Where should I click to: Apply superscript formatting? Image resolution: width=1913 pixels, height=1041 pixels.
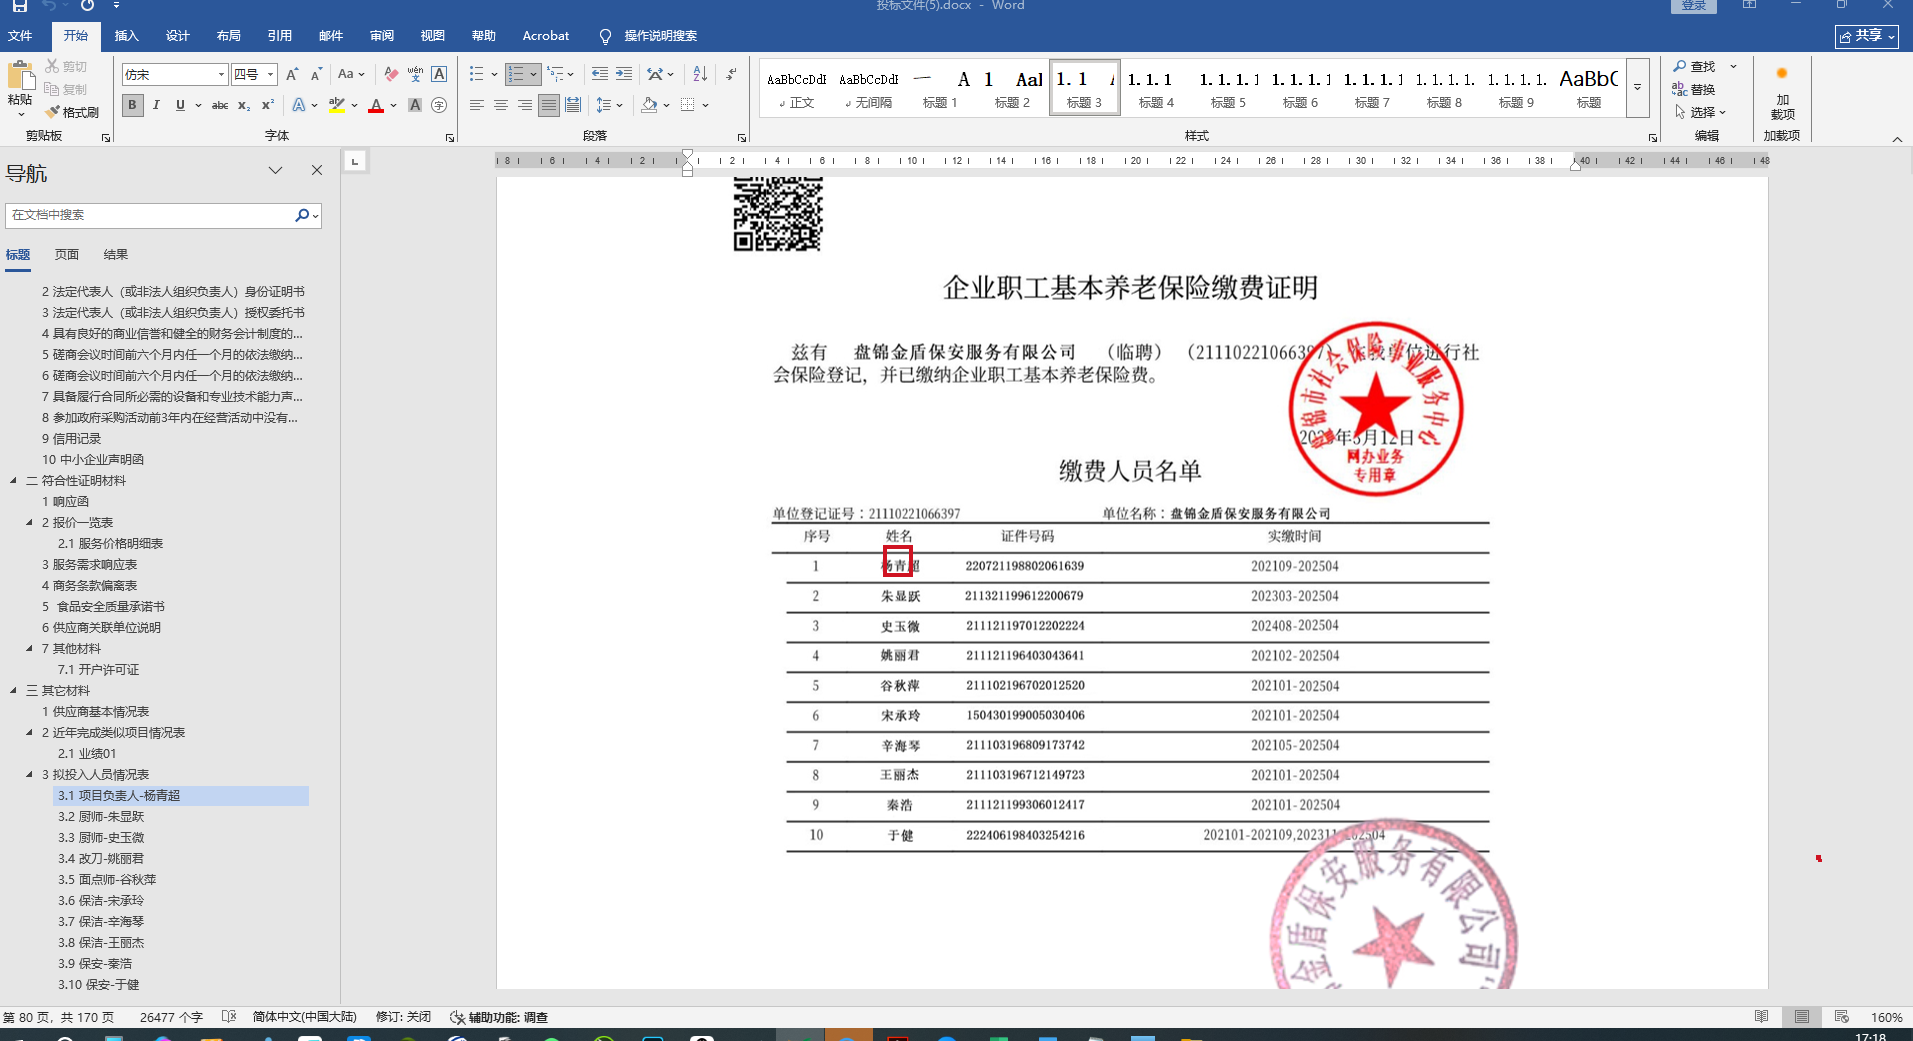(x=267, y=105)
